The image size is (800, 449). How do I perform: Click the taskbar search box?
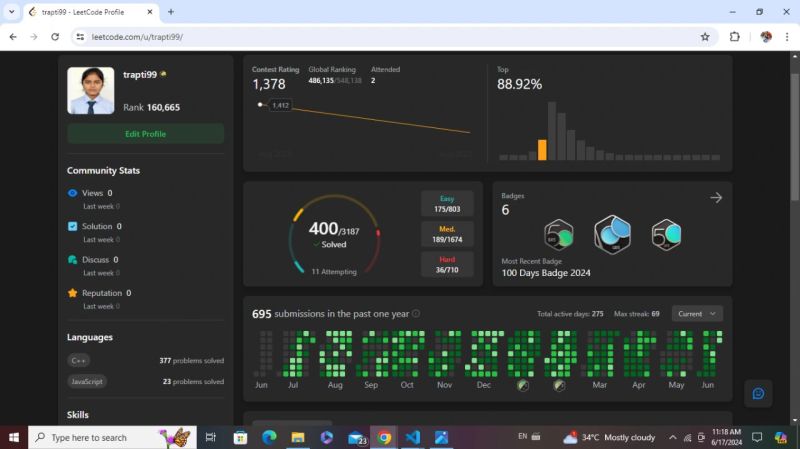point(112,437)
